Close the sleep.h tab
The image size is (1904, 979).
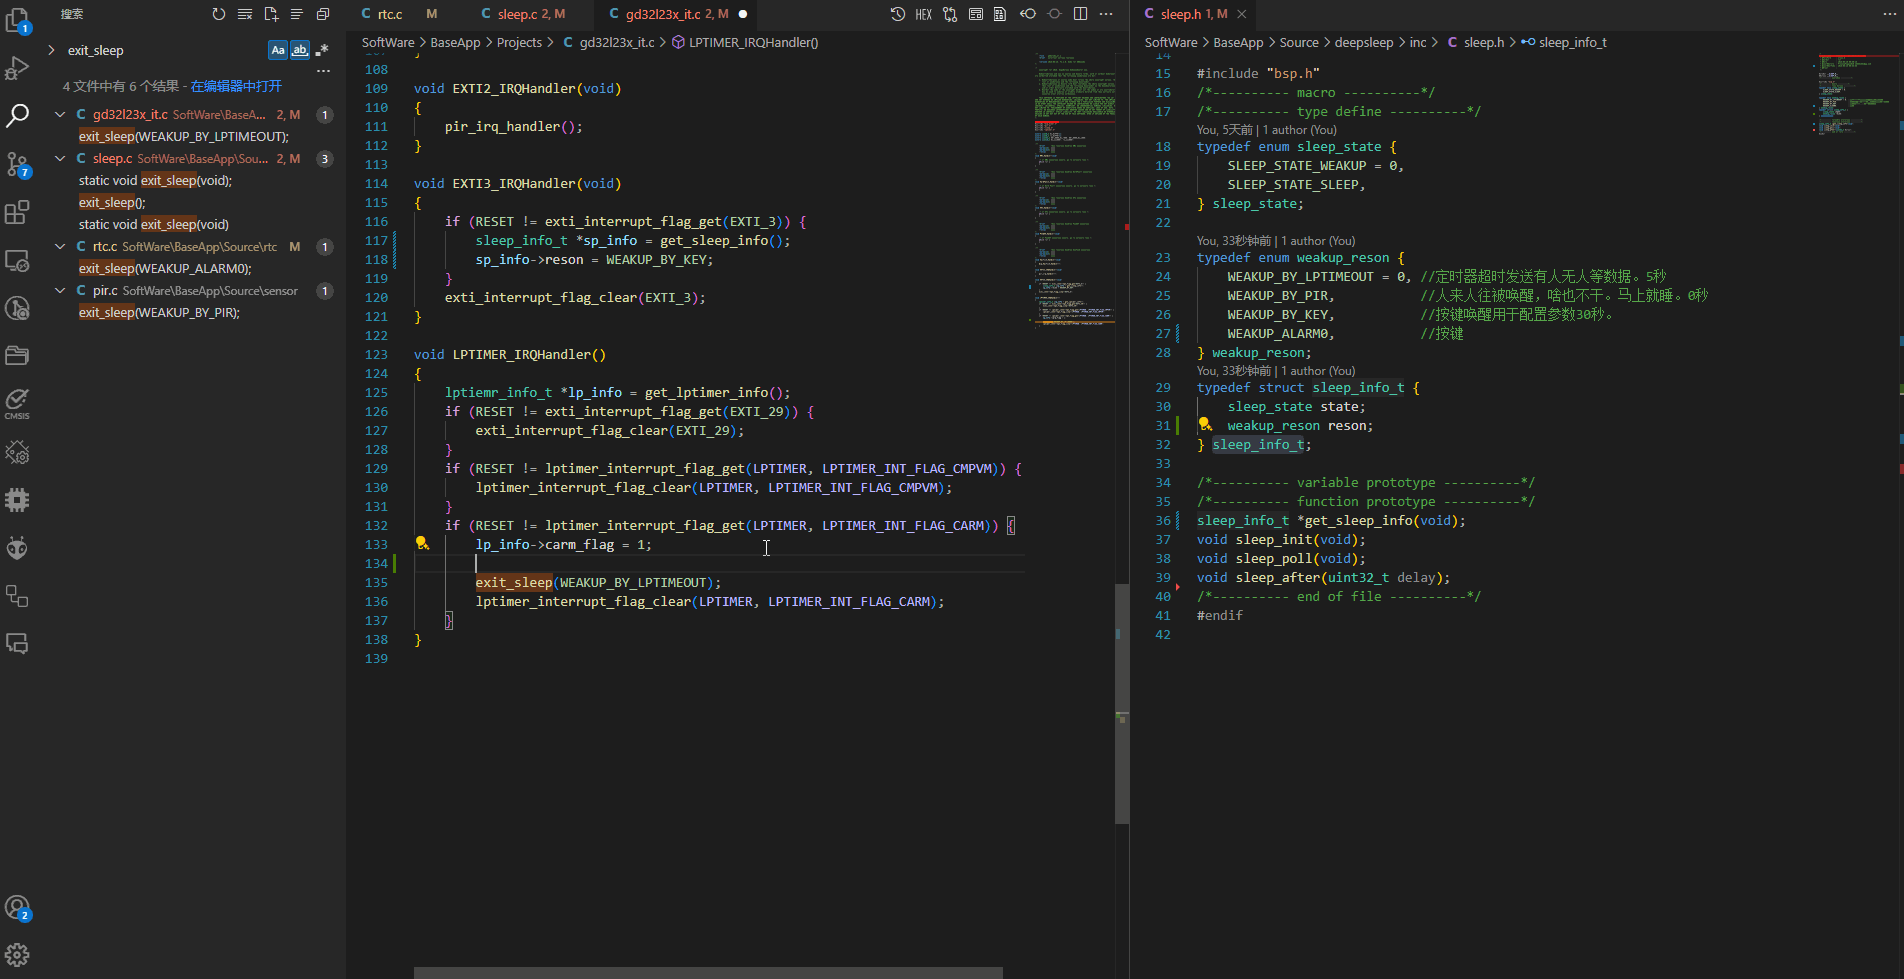[x=1242, y=14]
